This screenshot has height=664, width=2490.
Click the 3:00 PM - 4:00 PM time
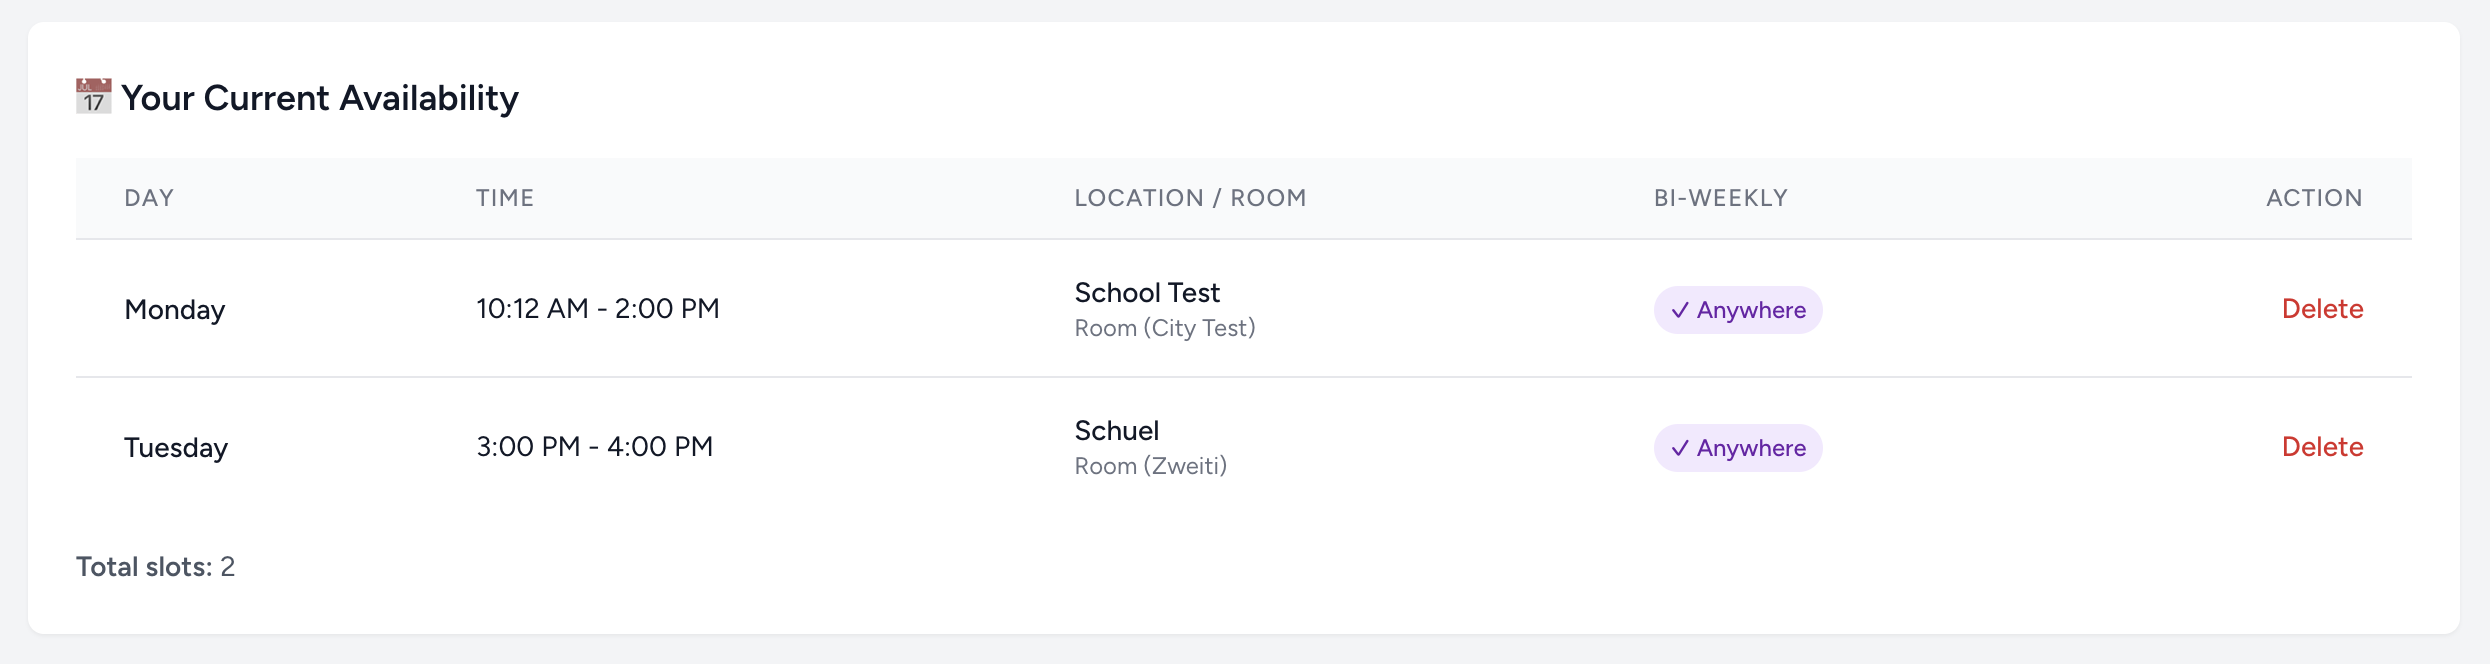pyautogui.click(x=595, y=447)
